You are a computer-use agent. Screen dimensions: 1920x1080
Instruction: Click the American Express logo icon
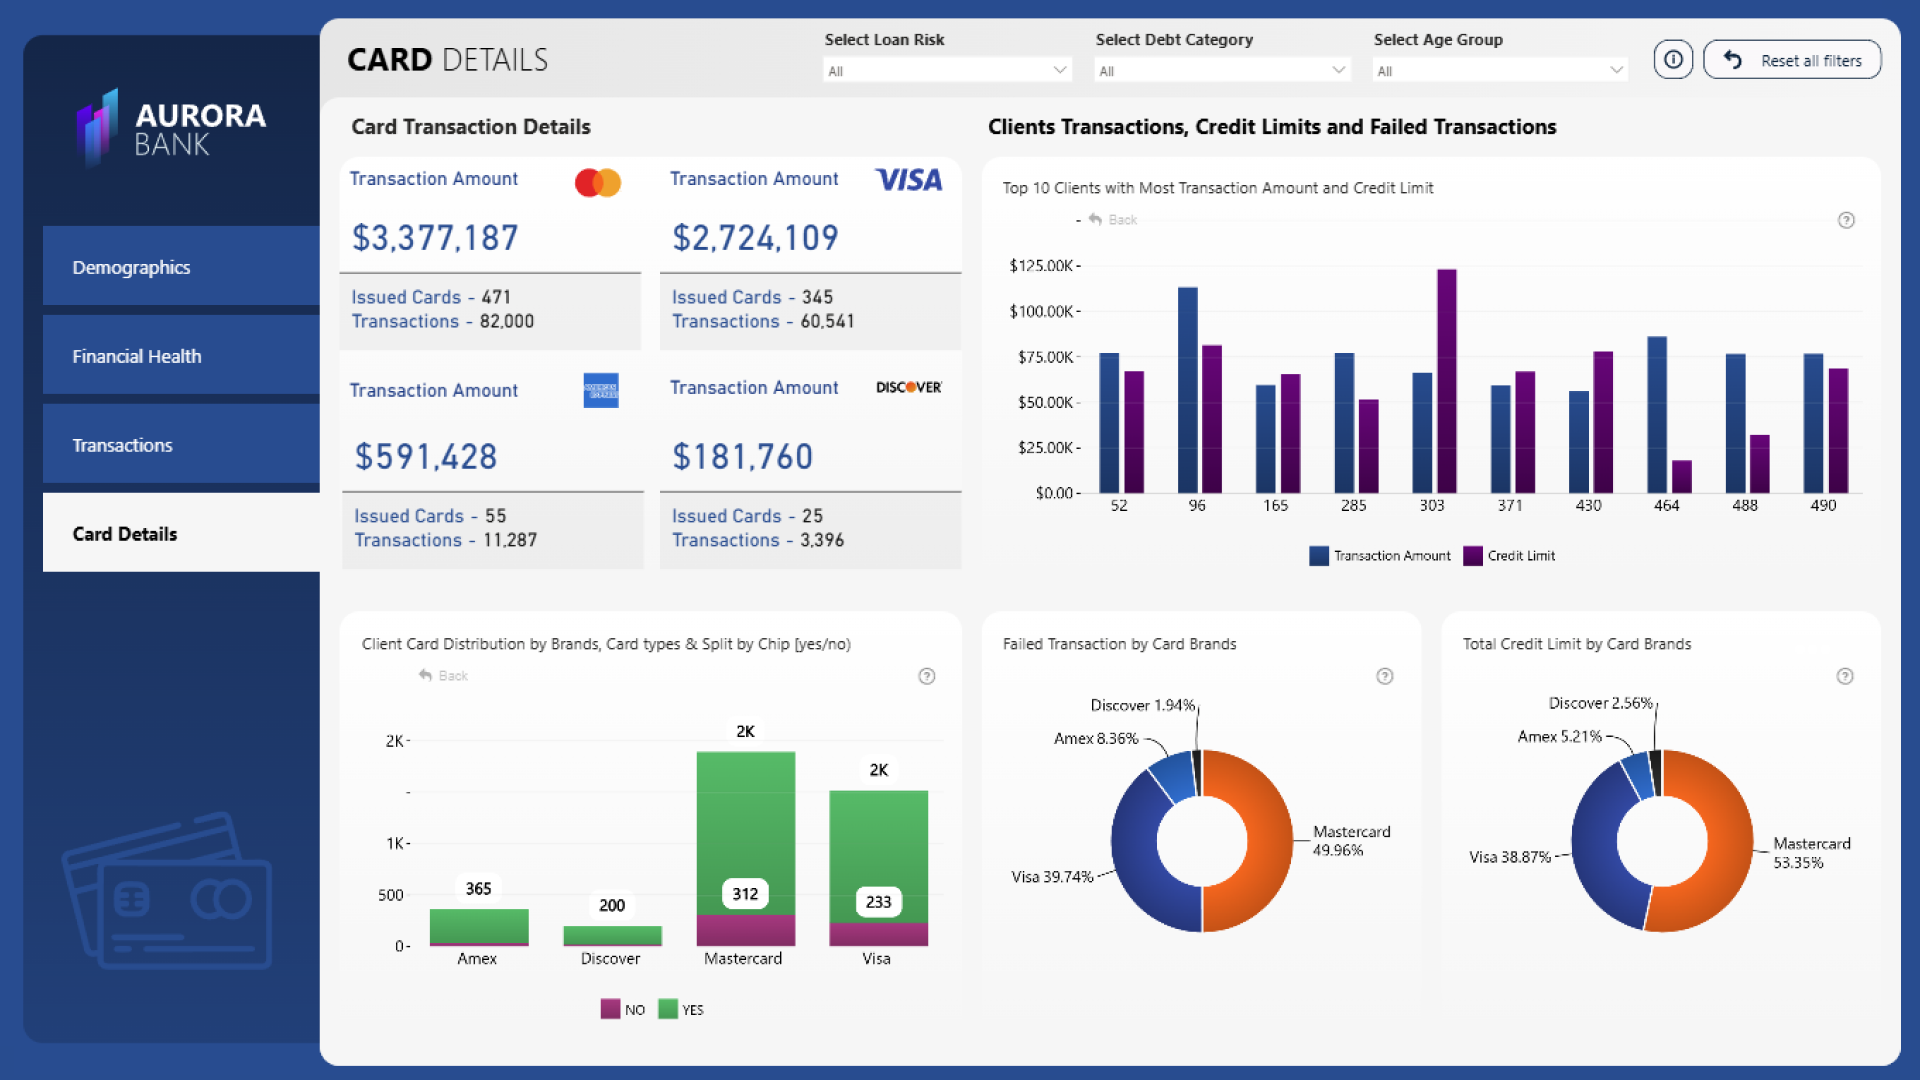click(x=600, y=390)
